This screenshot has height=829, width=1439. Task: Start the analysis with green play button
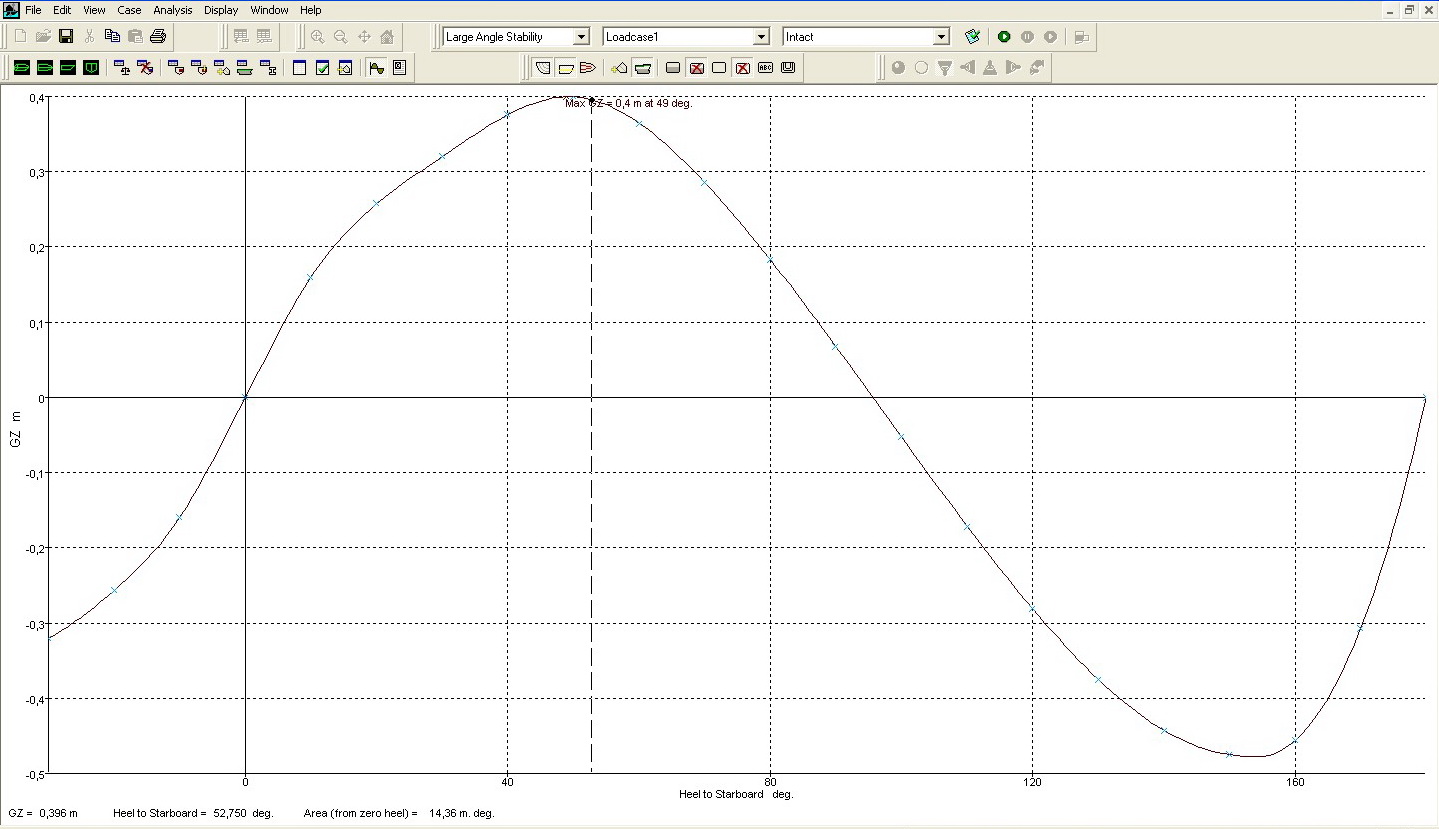[x=1004, y=37]
